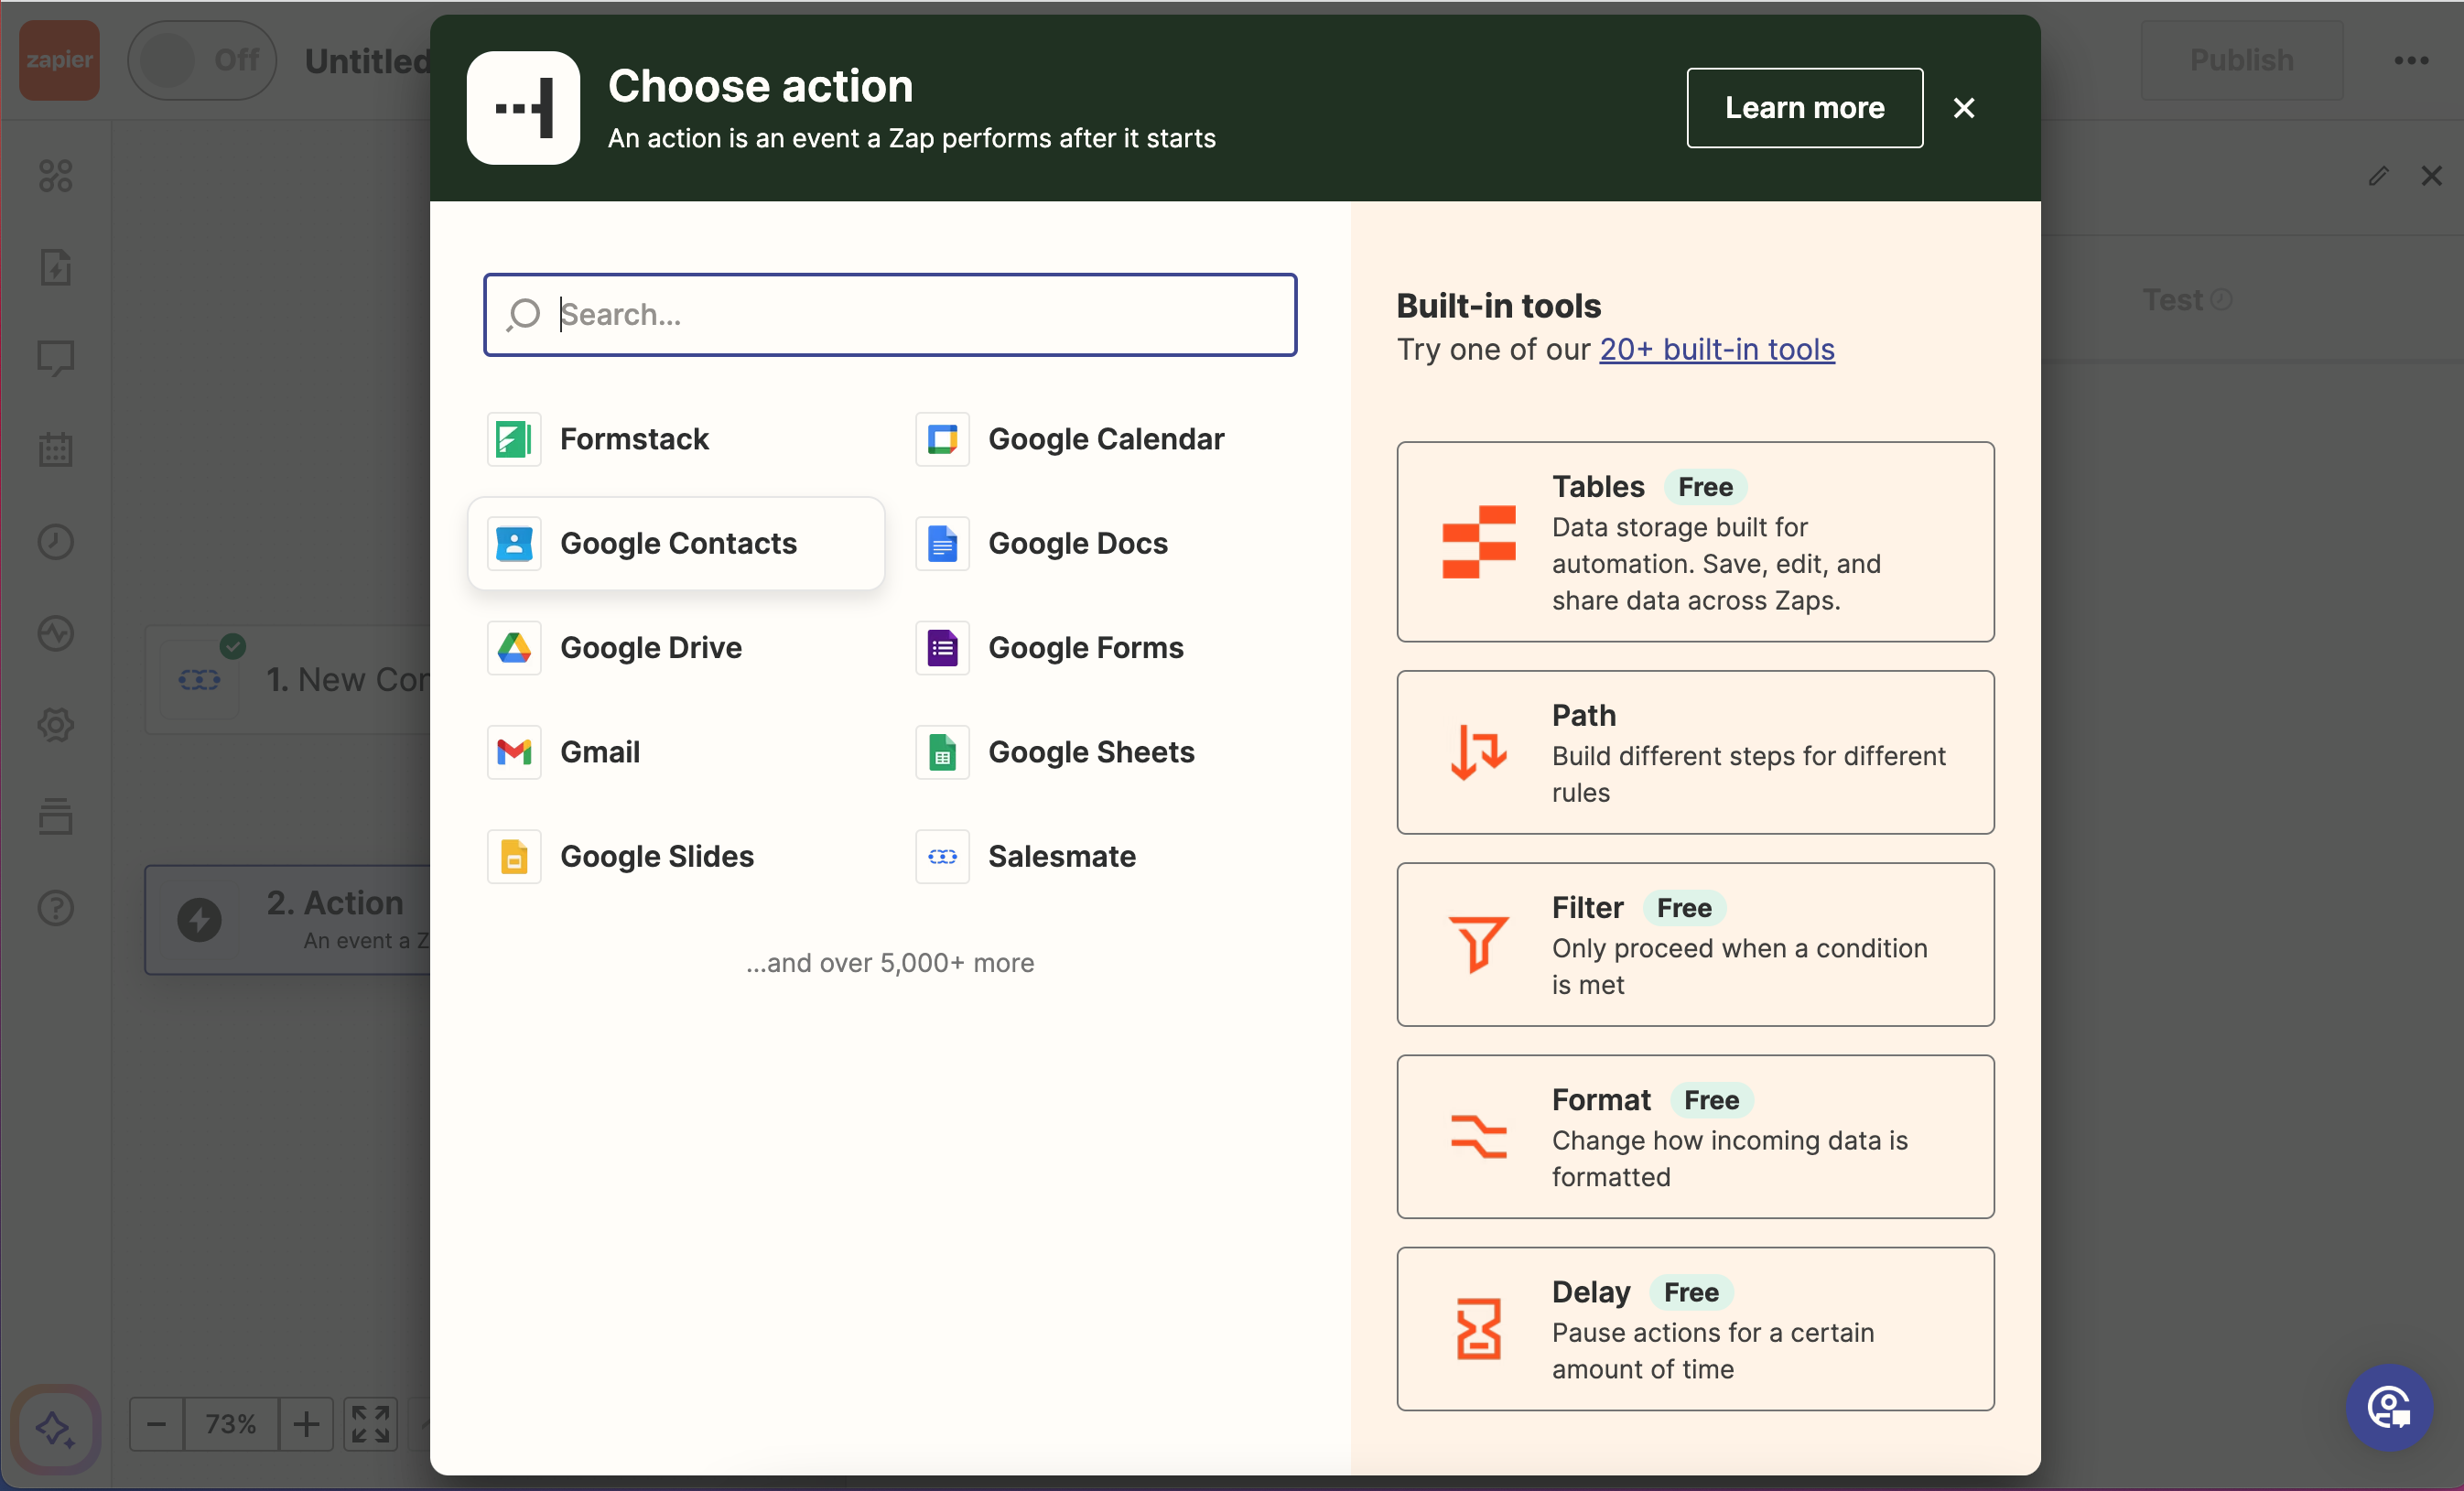The image size is (2464, 1491).
Task: Click the Path branching arrows icon
Action: [x=1478, y=752]
